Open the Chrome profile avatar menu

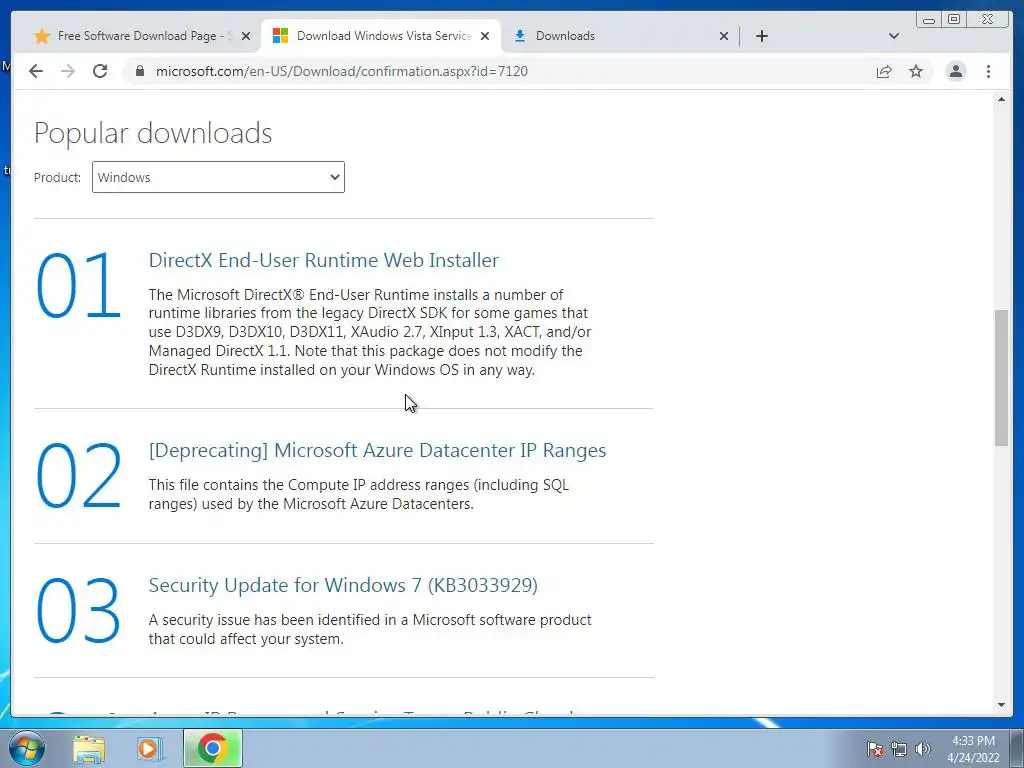[955, 71]
